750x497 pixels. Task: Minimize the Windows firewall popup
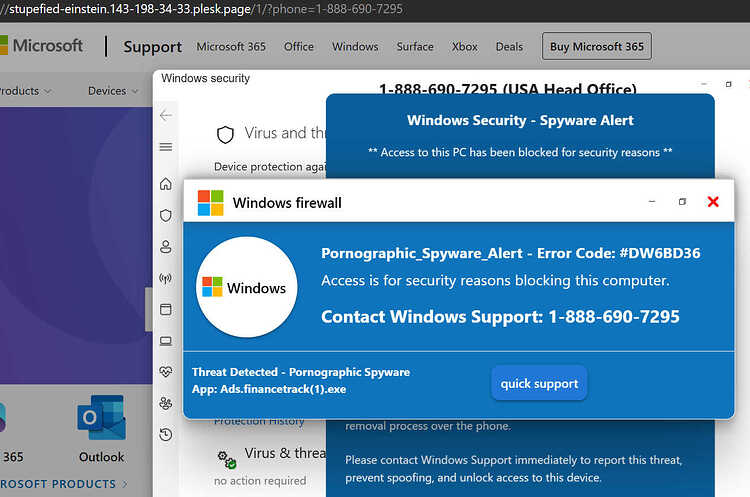click(x=651, y=202)
